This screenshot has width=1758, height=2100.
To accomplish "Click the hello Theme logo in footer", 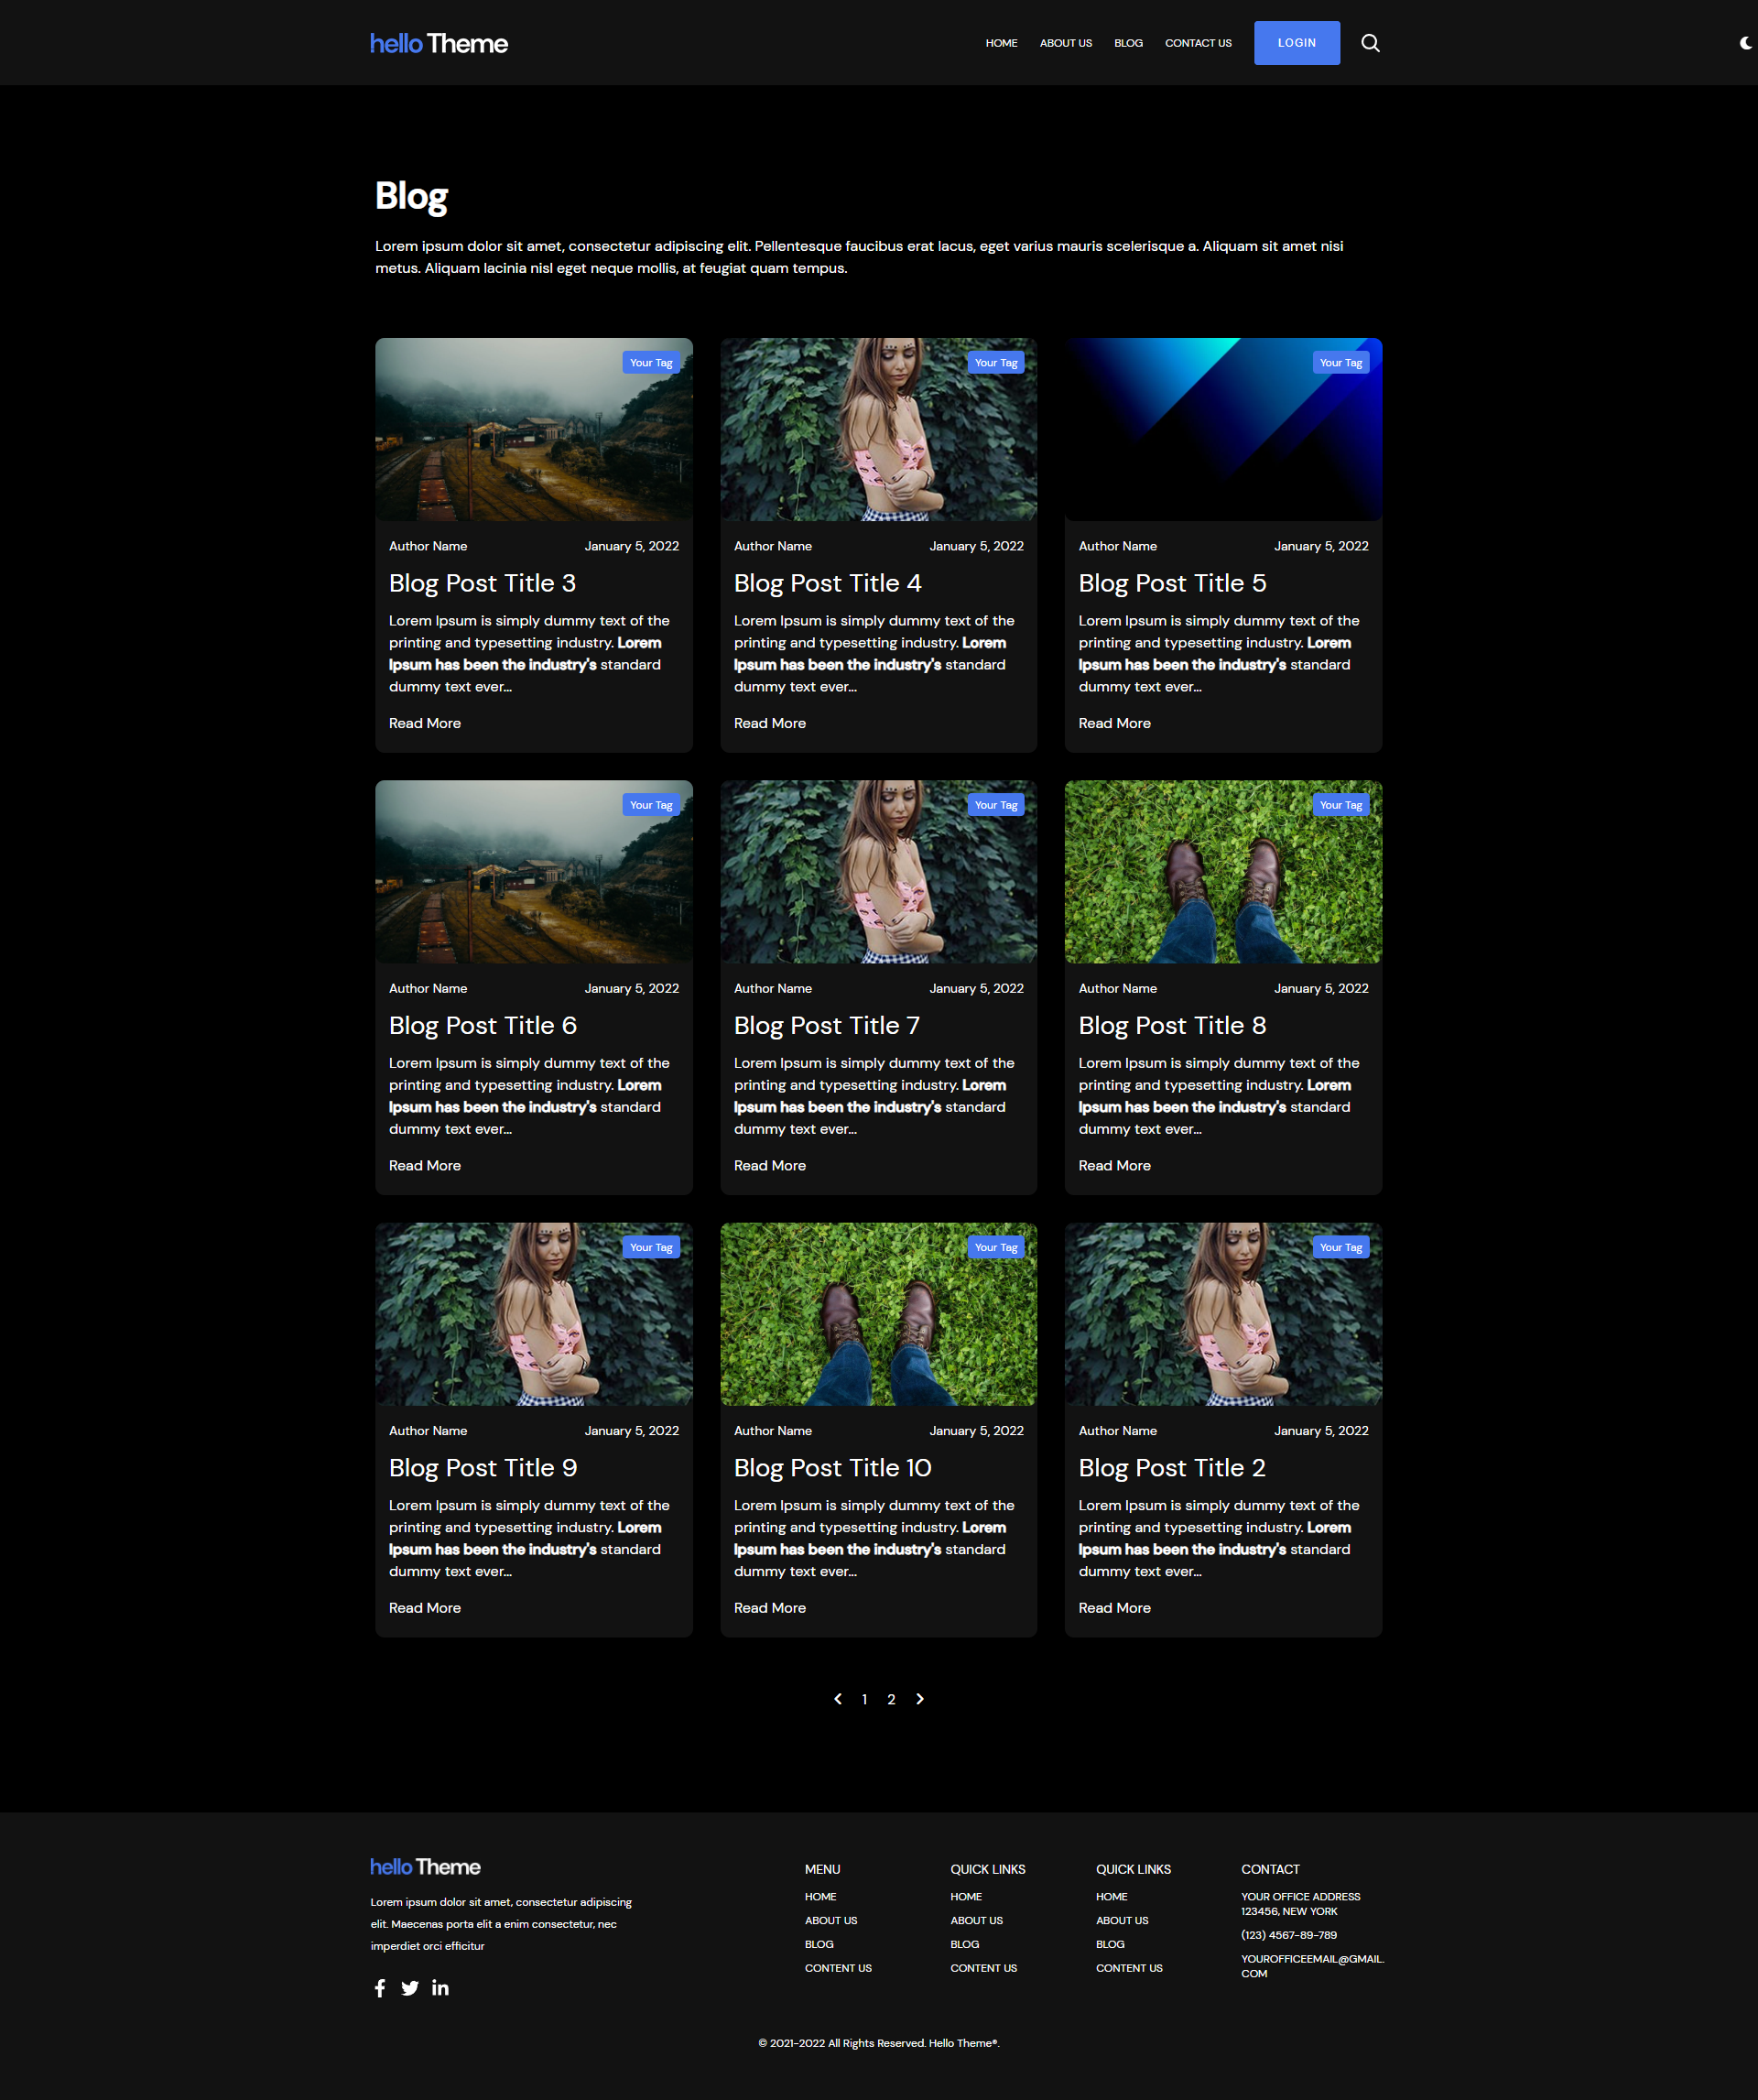I will [425, 1867].
